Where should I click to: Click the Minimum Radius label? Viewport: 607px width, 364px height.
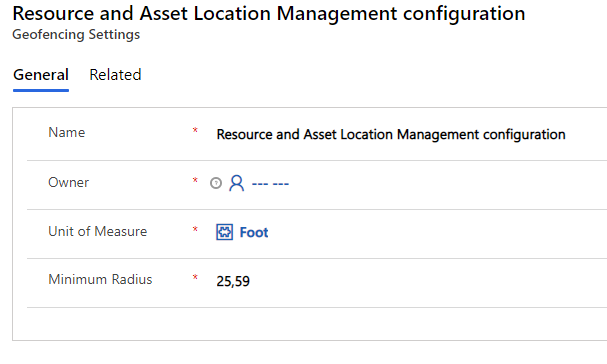pos(100,279)
